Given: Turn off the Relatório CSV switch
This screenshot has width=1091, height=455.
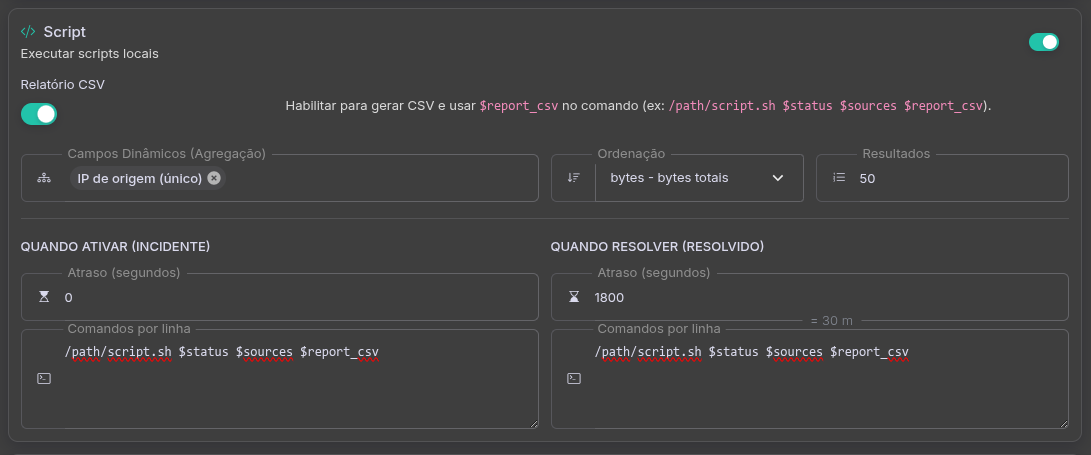Looking at the screenshot, I should [x=39, y=114].
